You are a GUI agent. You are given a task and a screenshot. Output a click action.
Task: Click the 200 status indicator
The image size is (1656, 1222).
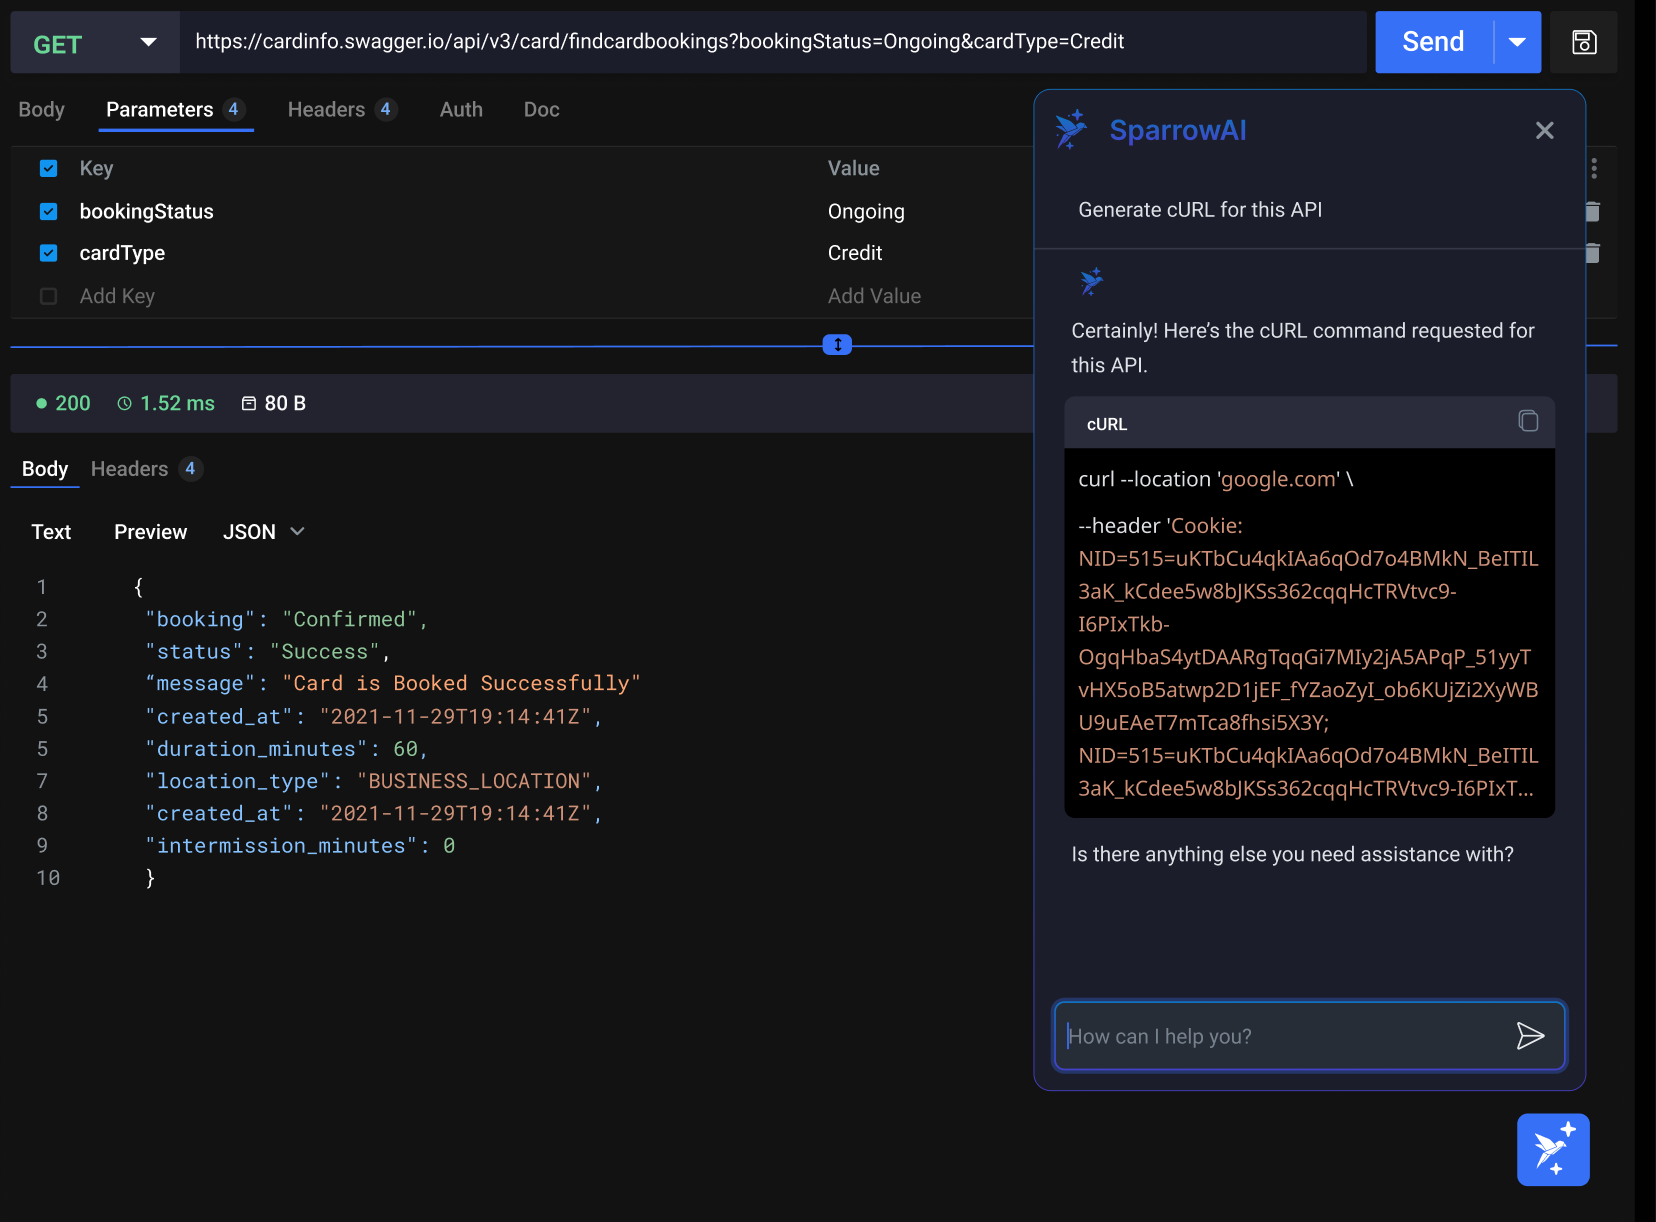coord(63,403)
